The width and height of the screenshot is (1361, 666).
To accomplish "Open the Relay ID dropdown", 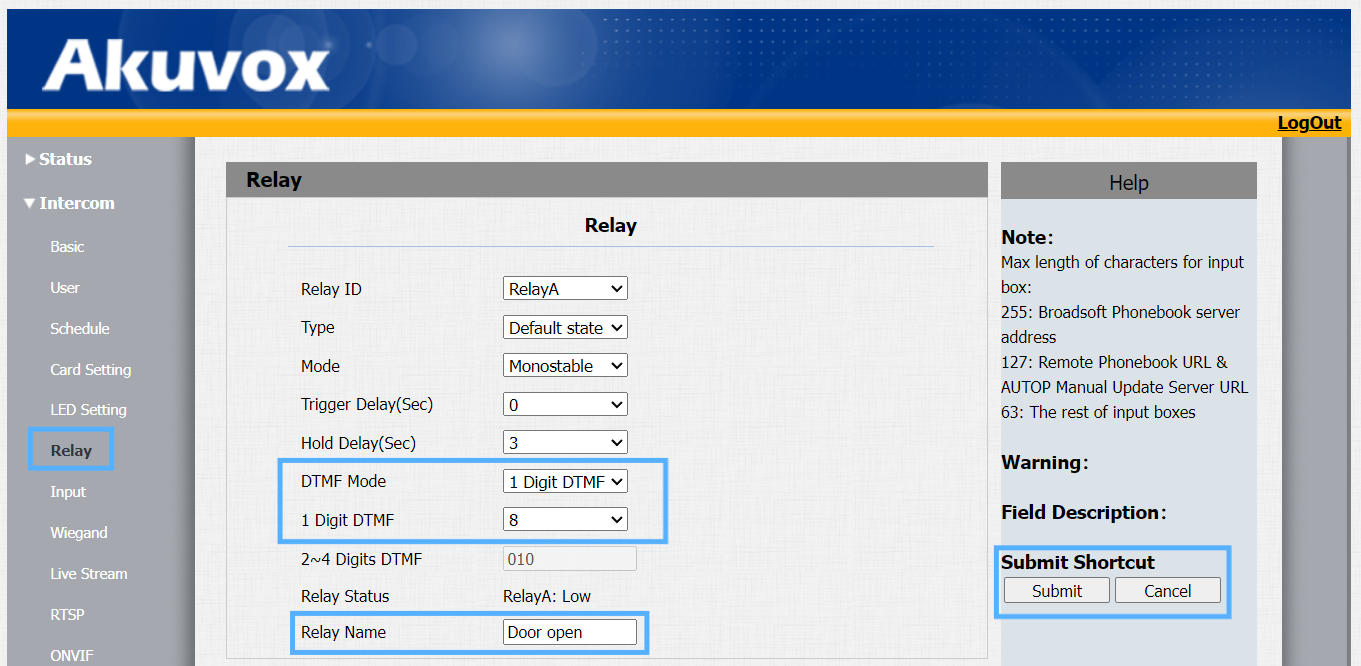I will coord(565,289).
